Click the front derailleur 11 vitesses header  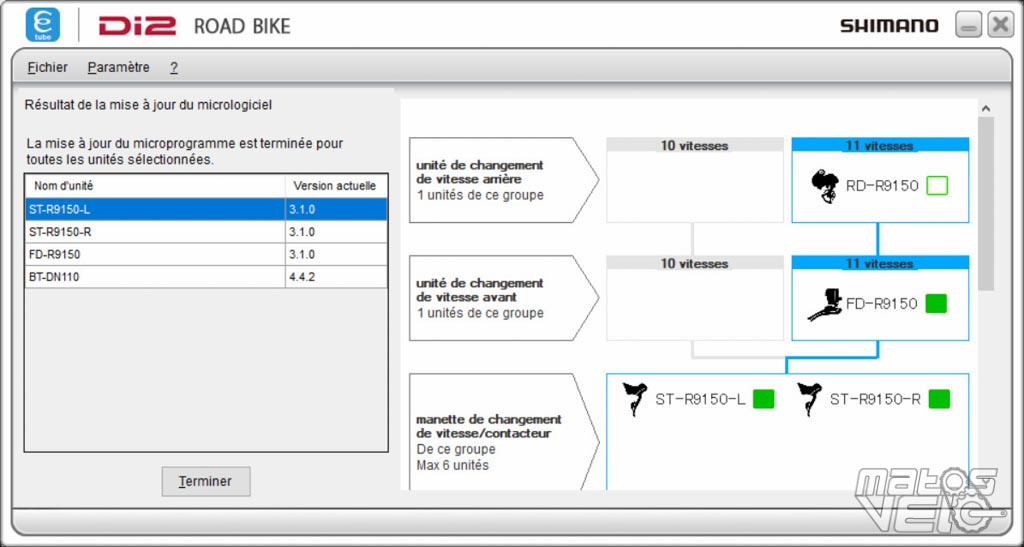point(880,264)
